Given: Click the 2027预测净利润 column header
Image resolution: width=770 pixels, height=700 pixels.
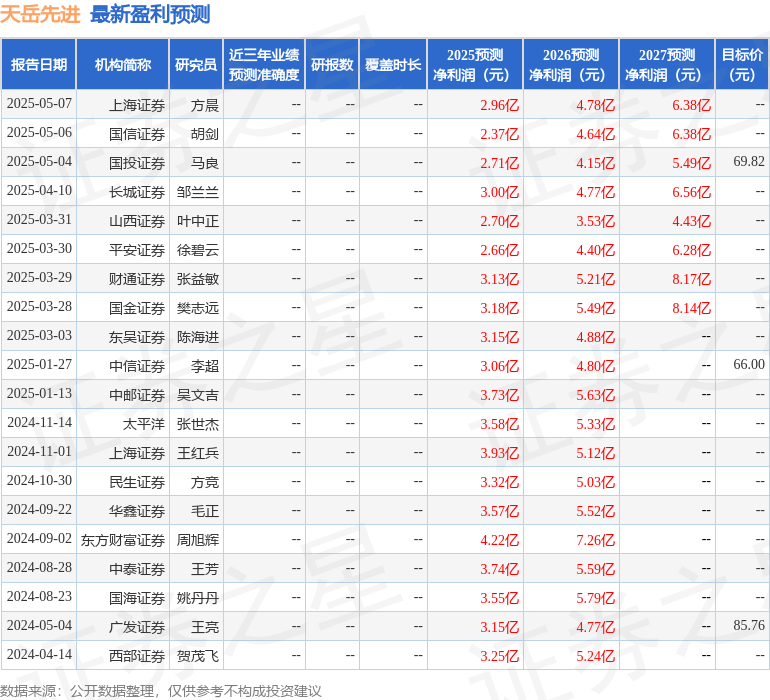Looking at the screenshot, I should [667, 64].
